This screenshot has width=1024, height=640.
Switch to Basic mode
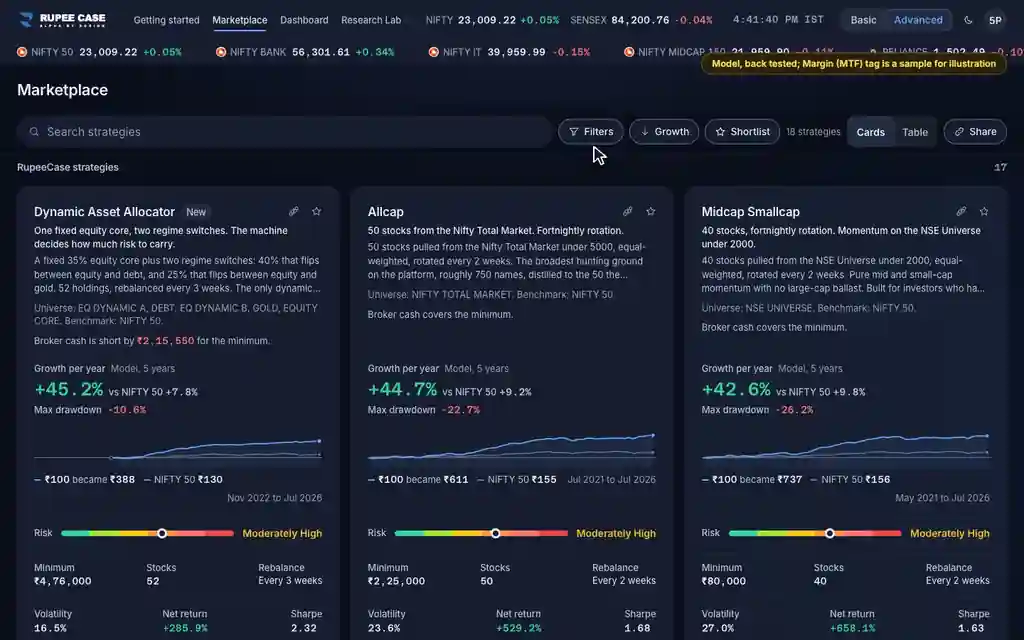point(863,20)
